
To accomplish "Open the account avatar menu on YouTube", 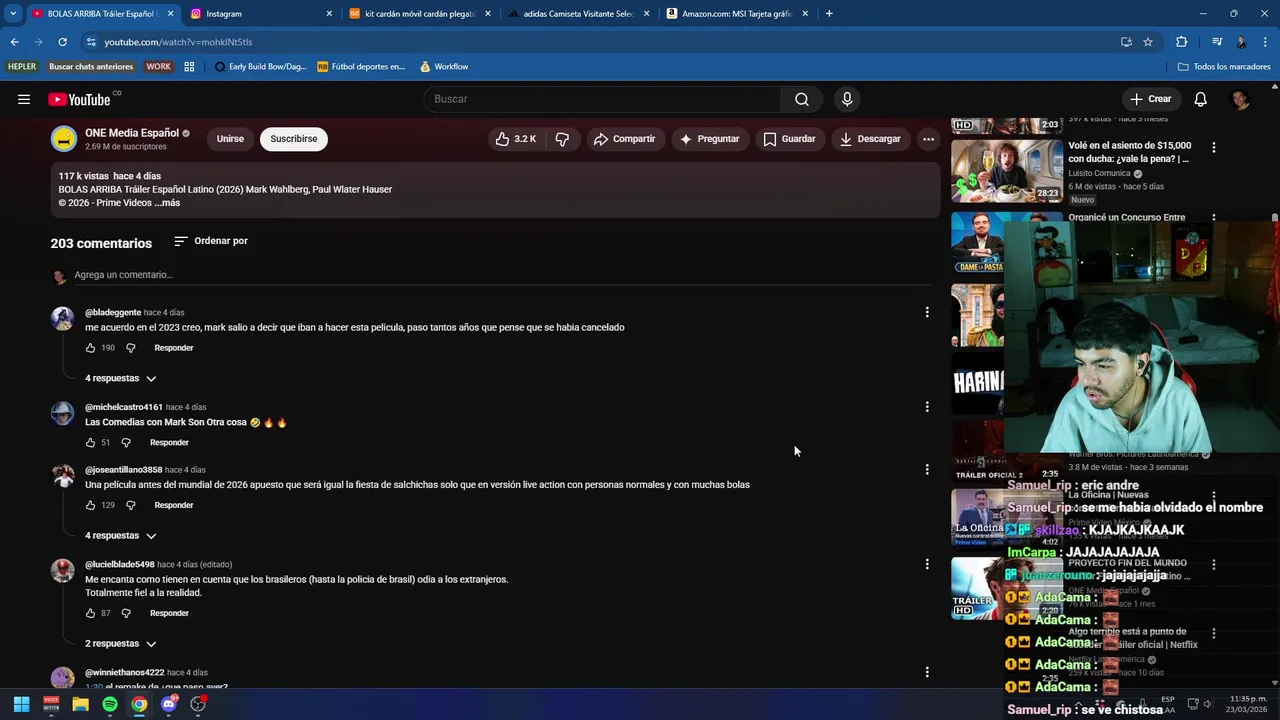I will point(1240,99).
